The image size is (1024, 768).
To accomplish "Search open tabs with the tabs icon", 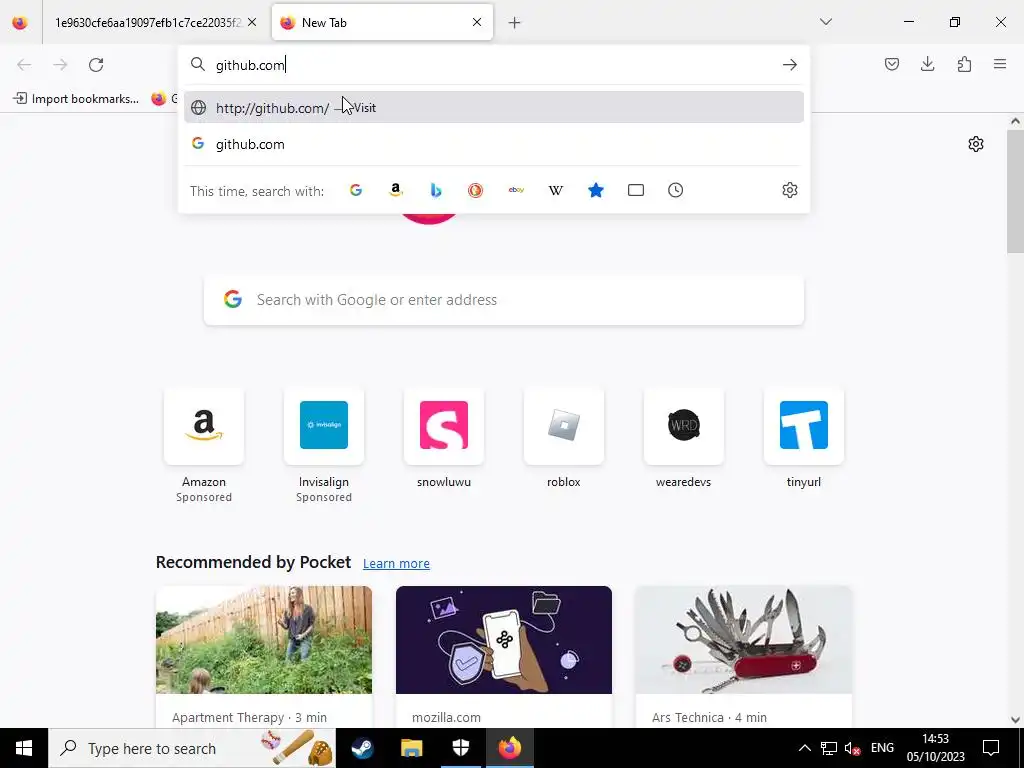I will 635,190.
